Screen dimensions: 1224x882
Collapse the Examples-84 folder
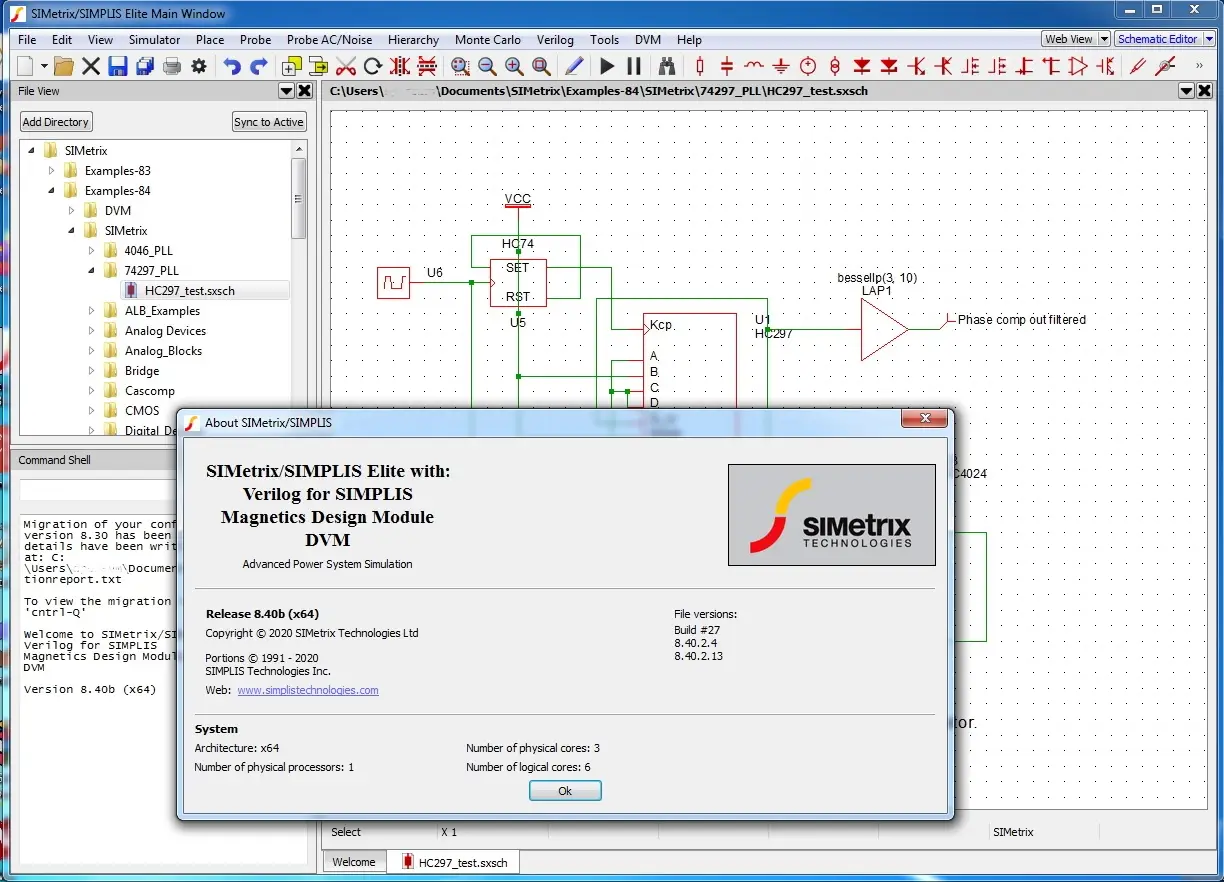coord(52,191)
